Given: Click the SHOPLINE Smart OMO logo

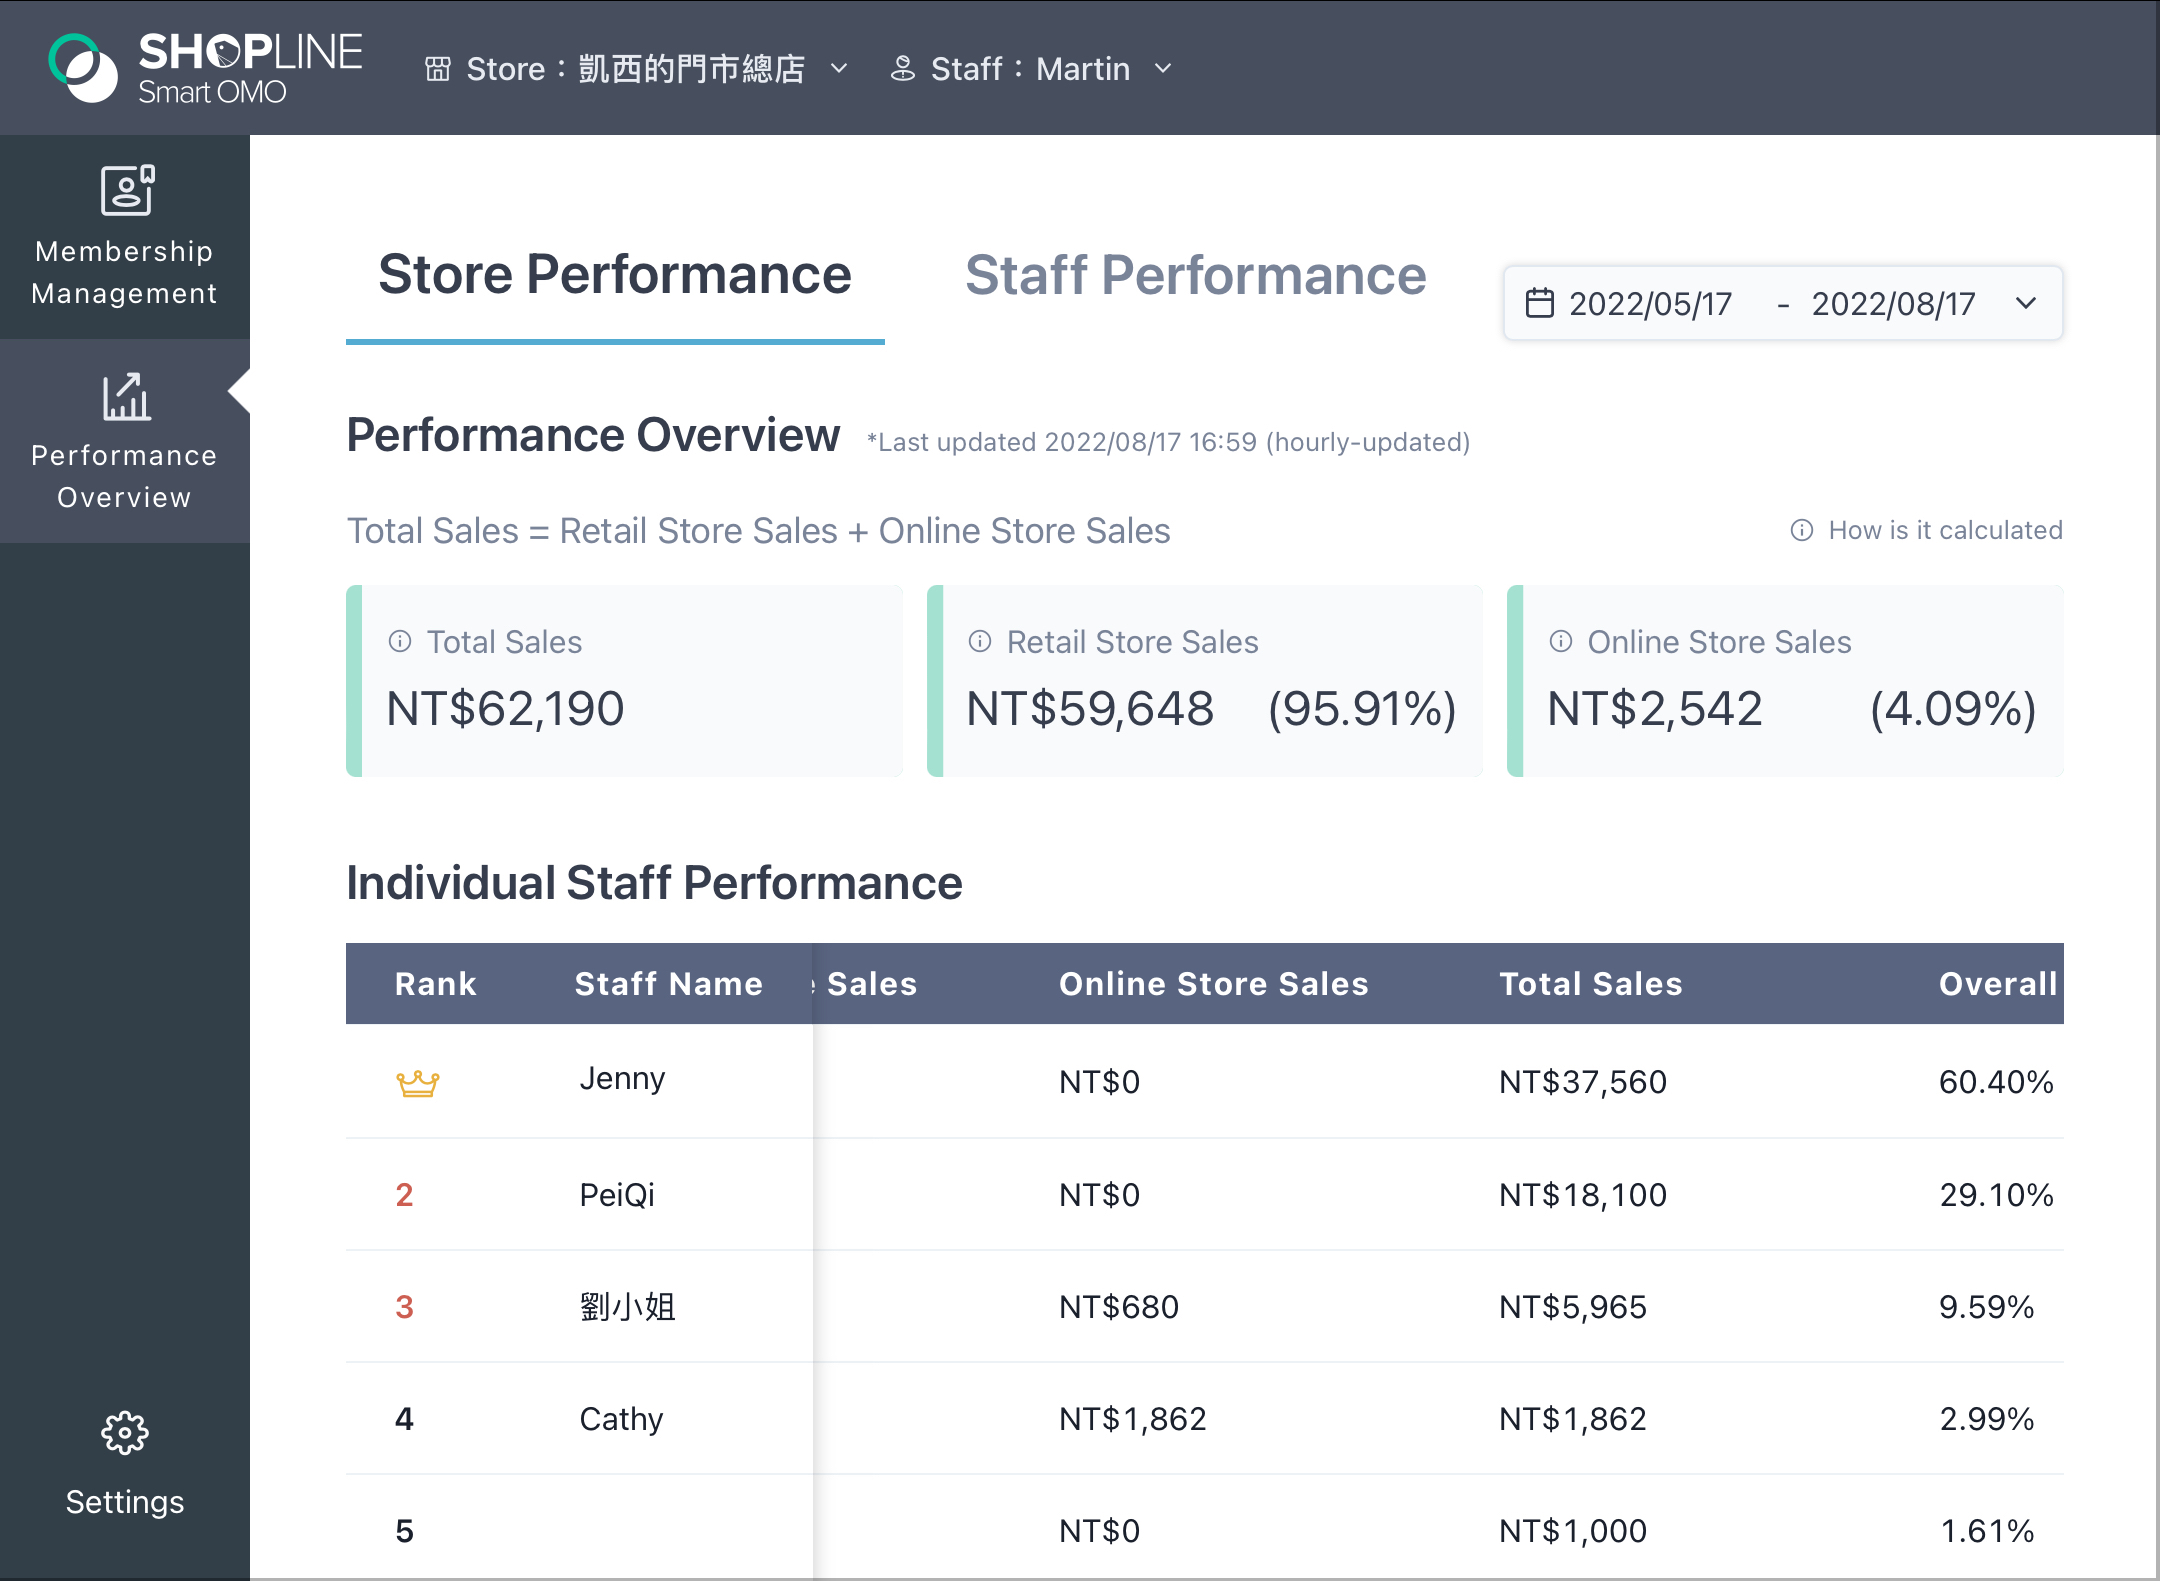Looking at the screenshot, I should 206,67.
